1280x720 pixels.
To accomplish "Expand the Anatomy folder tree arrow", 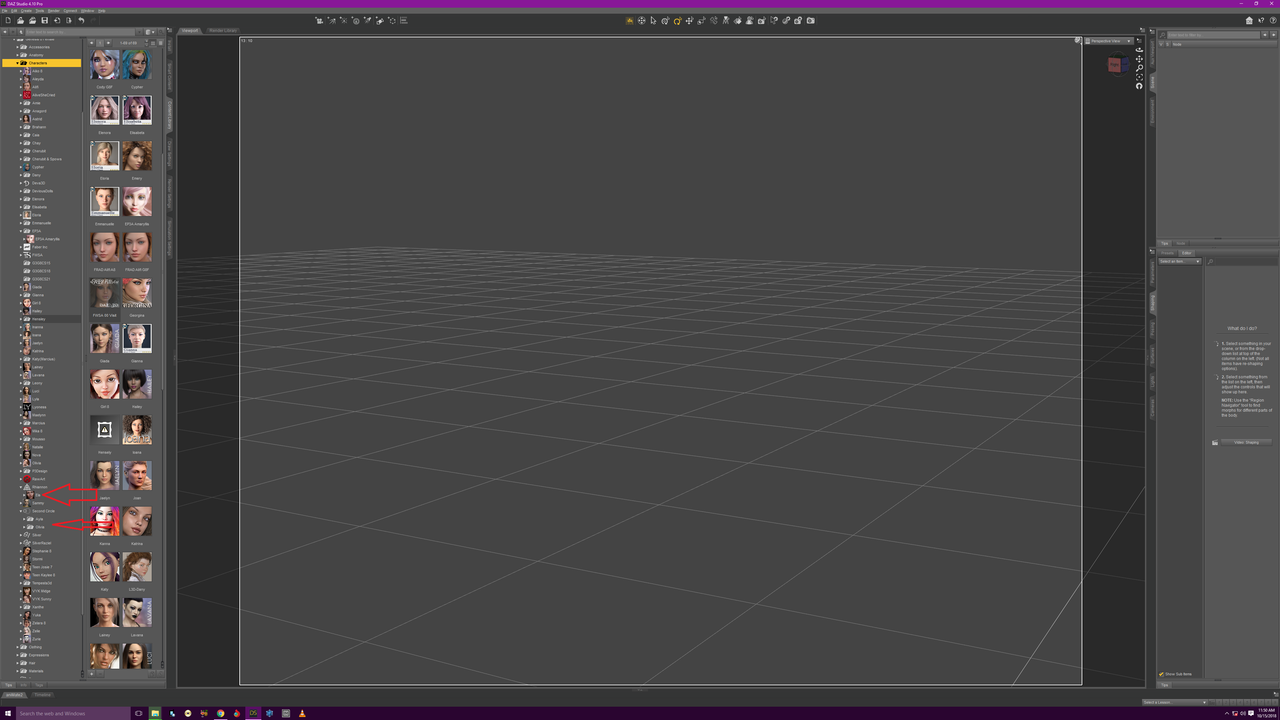I will click(18, 55).
